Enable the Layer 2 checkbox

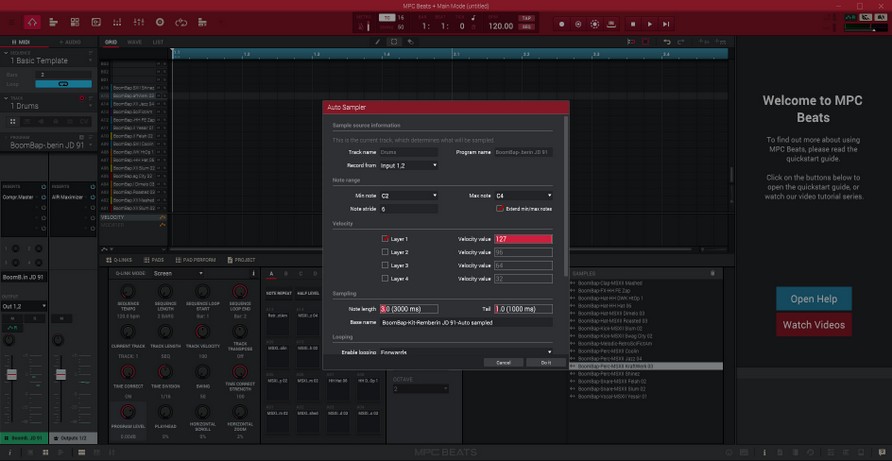[385, 252]
